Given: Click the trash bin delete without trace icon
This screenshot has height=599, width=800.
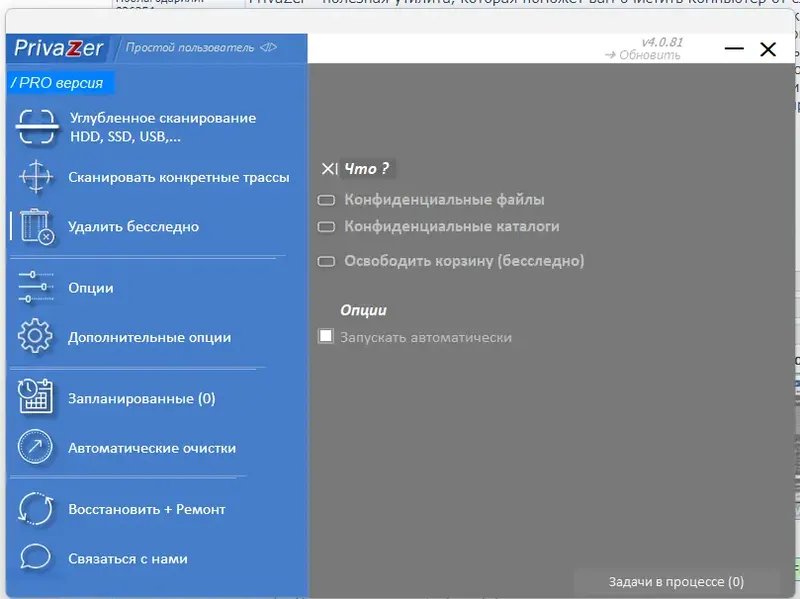Looking at the screenshot, I should pyautogui.click(x=36, y=226).
